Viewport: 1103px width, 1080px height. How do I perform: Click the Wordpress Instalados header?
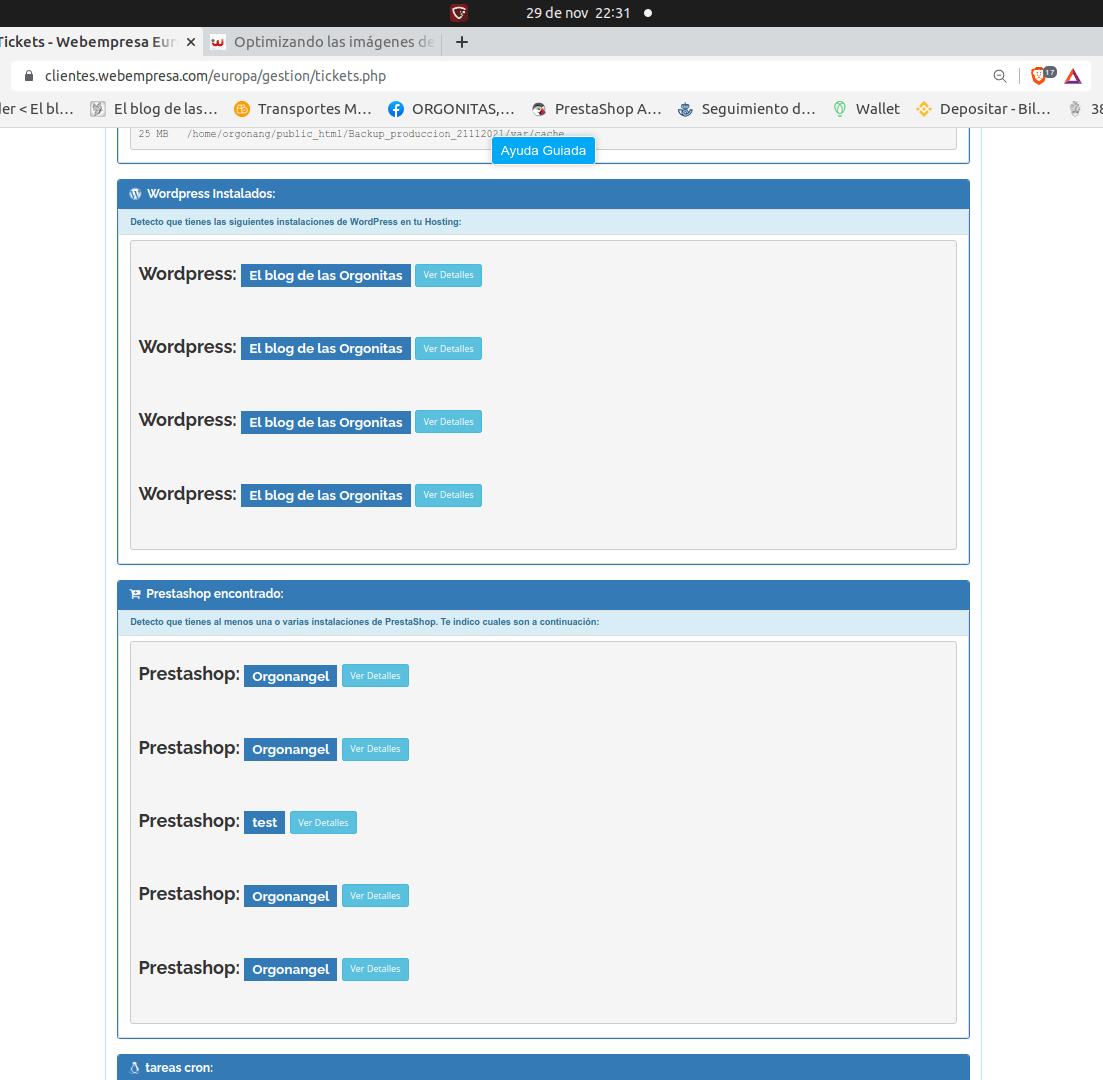[x=543, y=194]
